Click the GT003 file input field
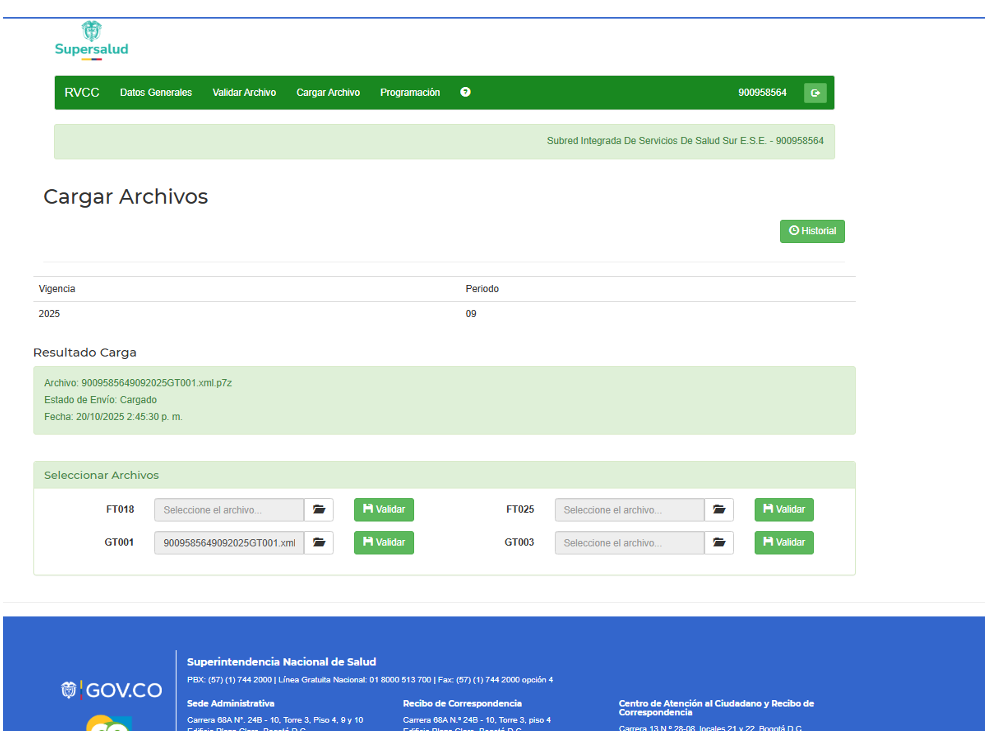Screen dimensions: 992x741 click(629, 543)
